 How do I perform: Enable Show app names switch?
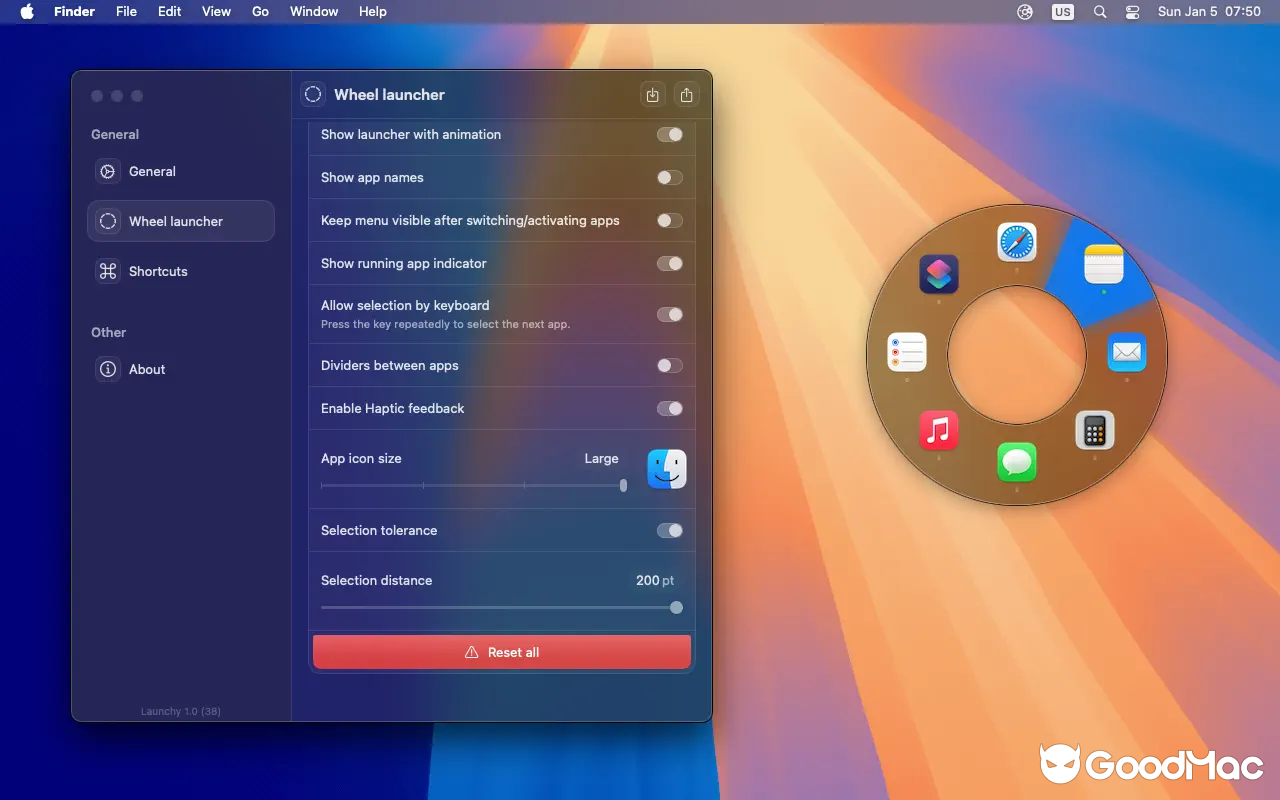pos(670,177)
